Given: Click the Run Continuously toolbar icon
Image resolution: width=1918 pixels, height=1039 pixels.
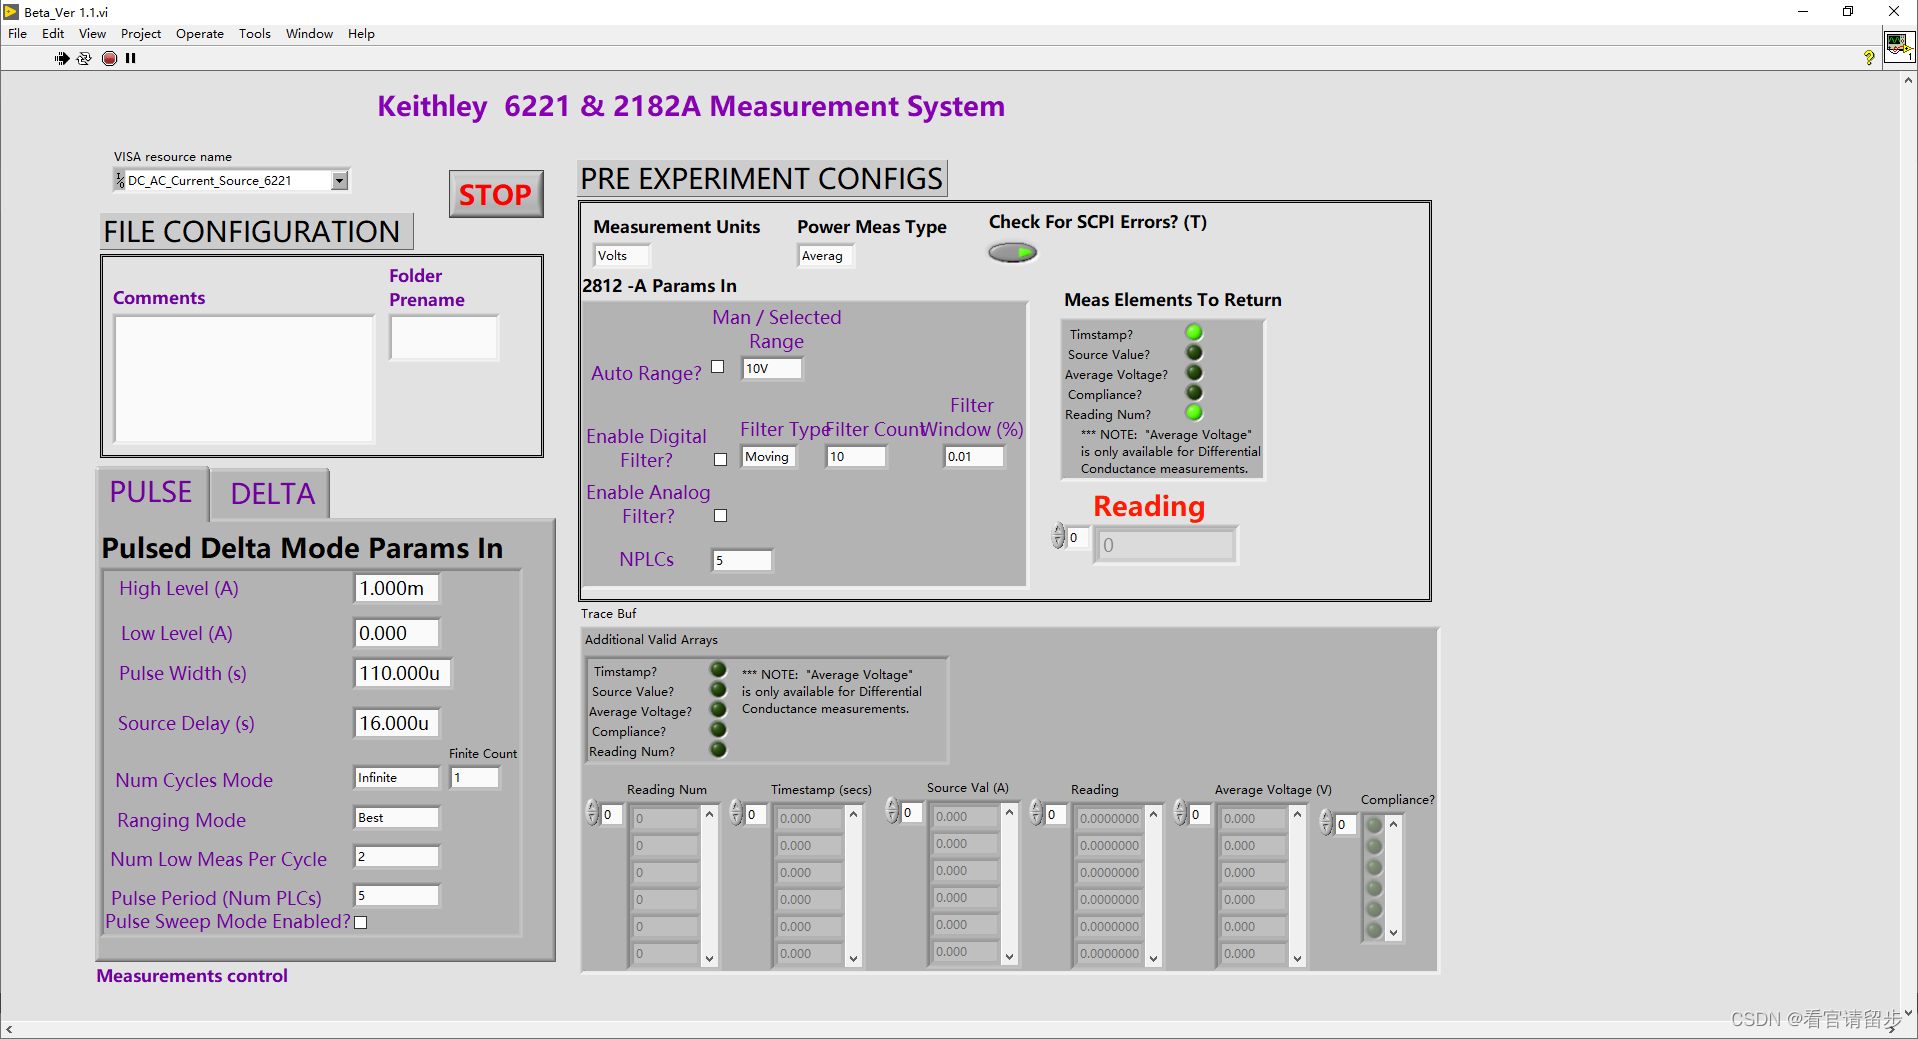Looking at the screenshot, I should (x=84, y=58).
